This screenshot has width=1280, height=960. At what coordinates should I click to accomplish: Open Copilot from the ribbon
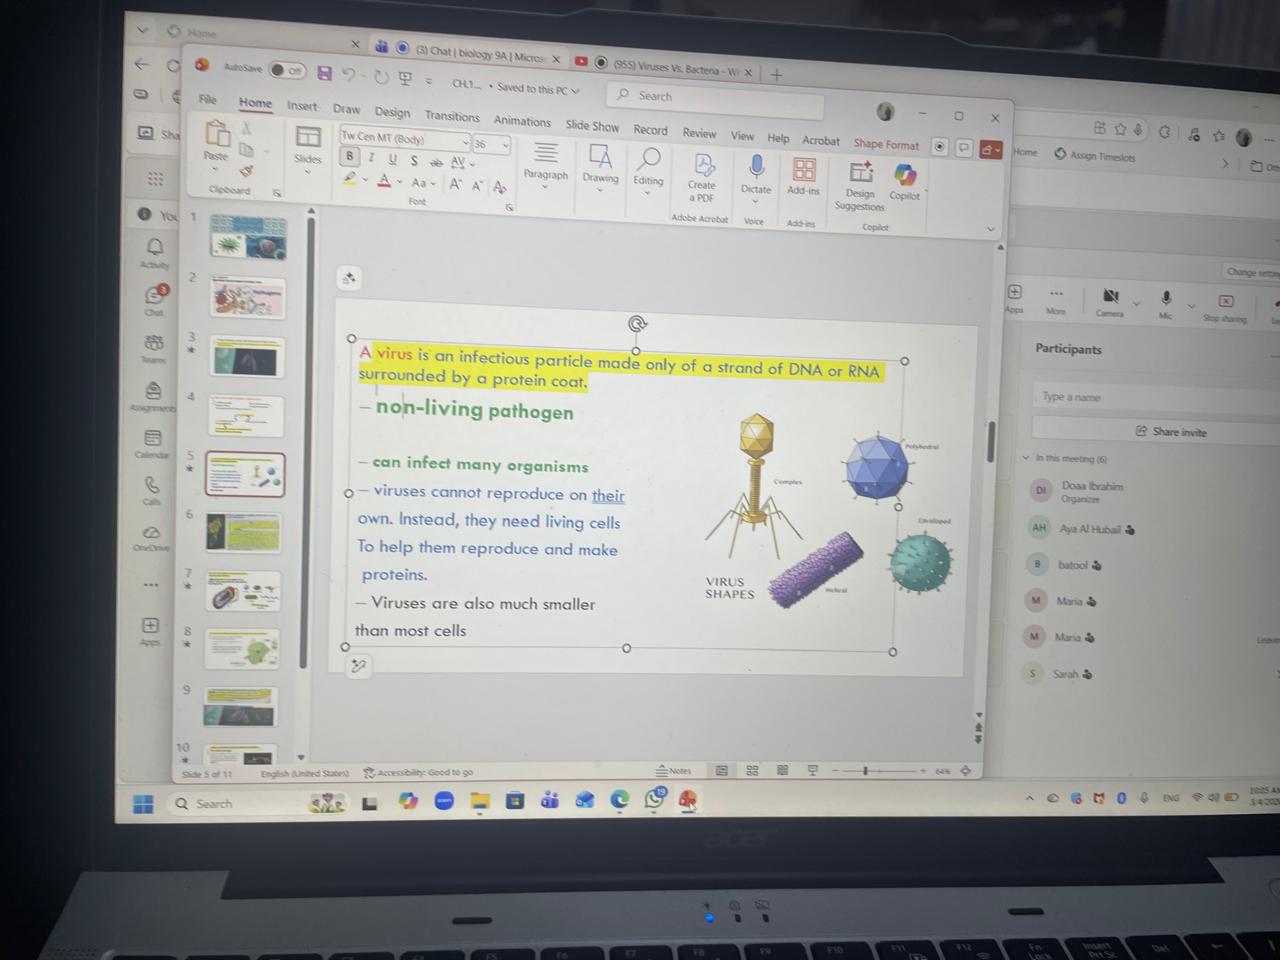point(905,177)
